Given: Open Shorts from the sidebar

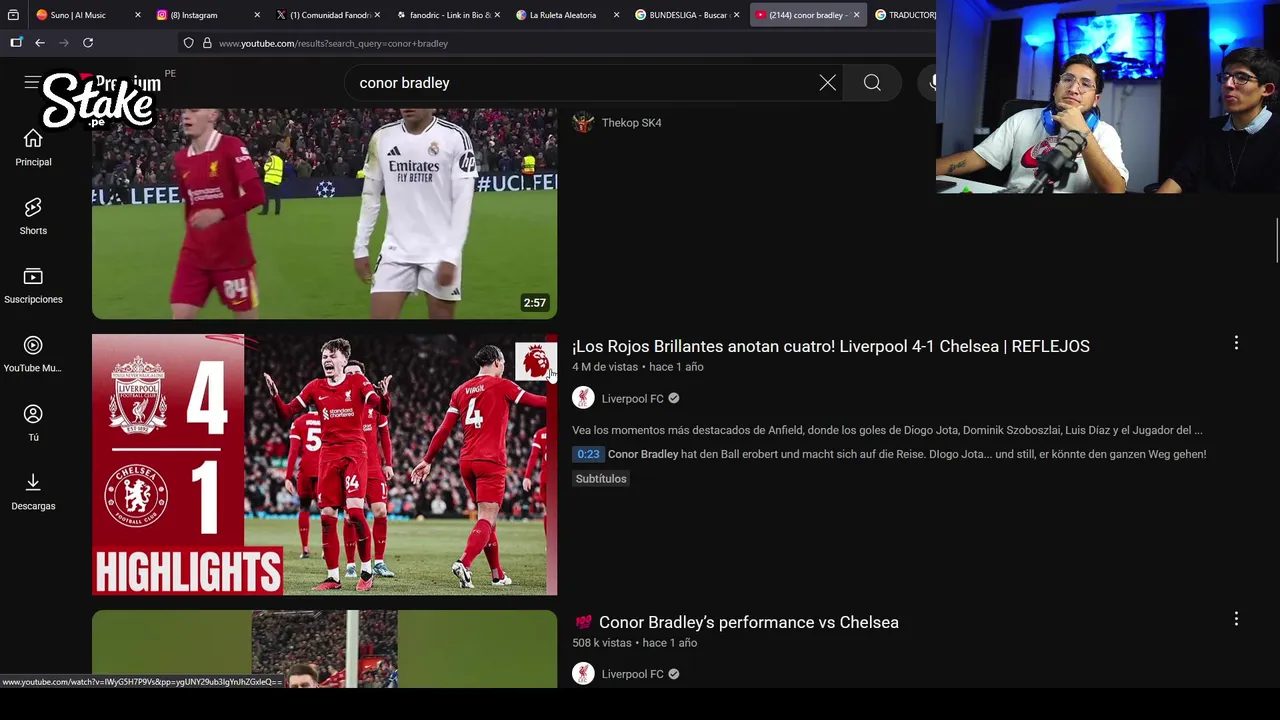Looking at the screenshot, I should [33, 216].
